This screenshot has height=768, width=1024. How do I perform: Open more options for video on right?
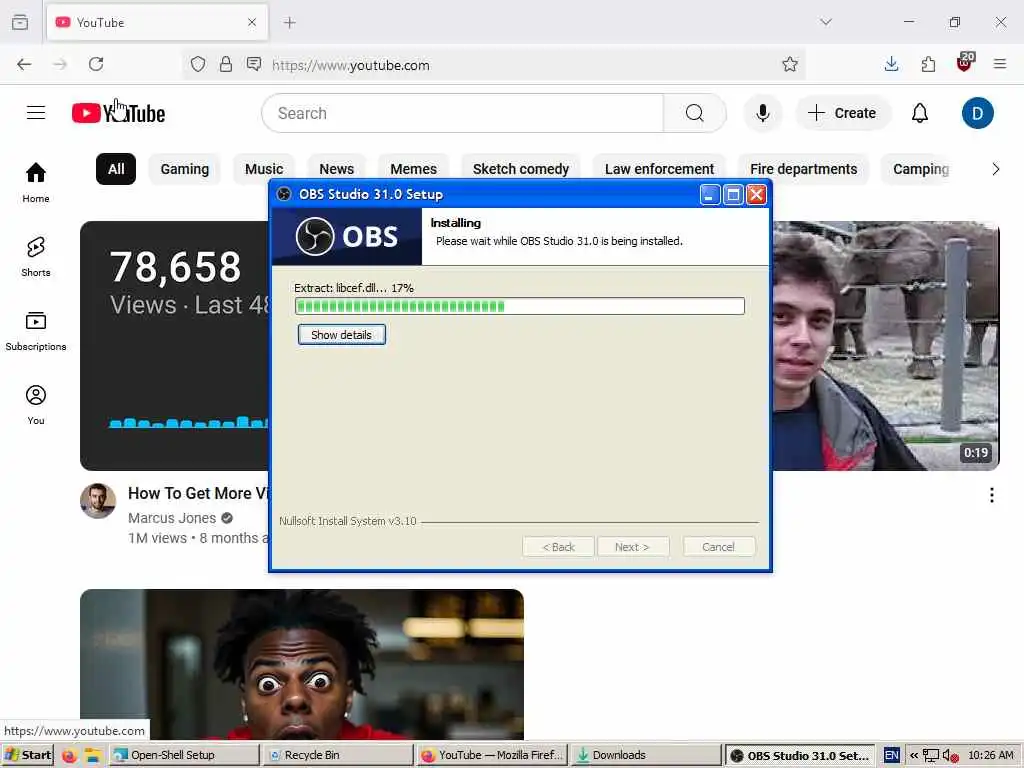coord(991,495)
